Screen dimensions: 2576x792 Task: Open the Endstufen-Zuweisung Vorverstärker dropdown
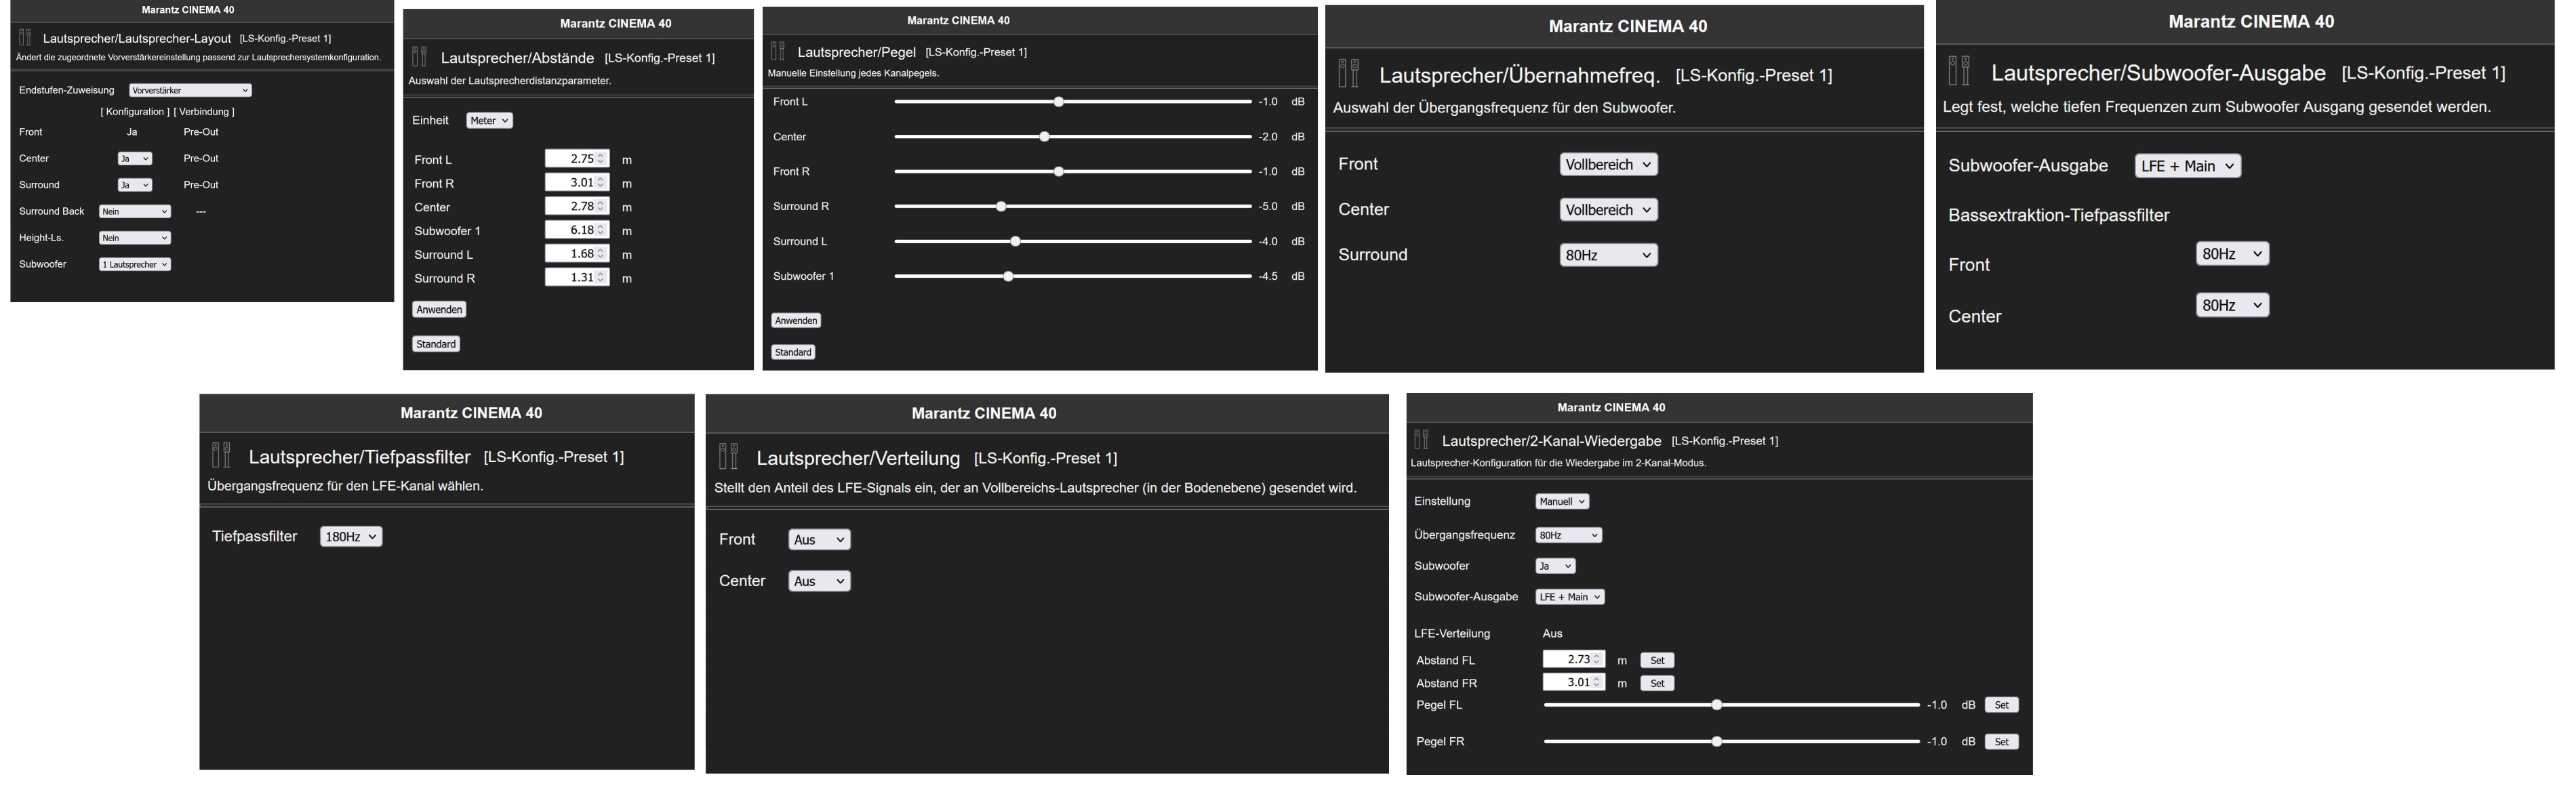click(x=190, y=90)
